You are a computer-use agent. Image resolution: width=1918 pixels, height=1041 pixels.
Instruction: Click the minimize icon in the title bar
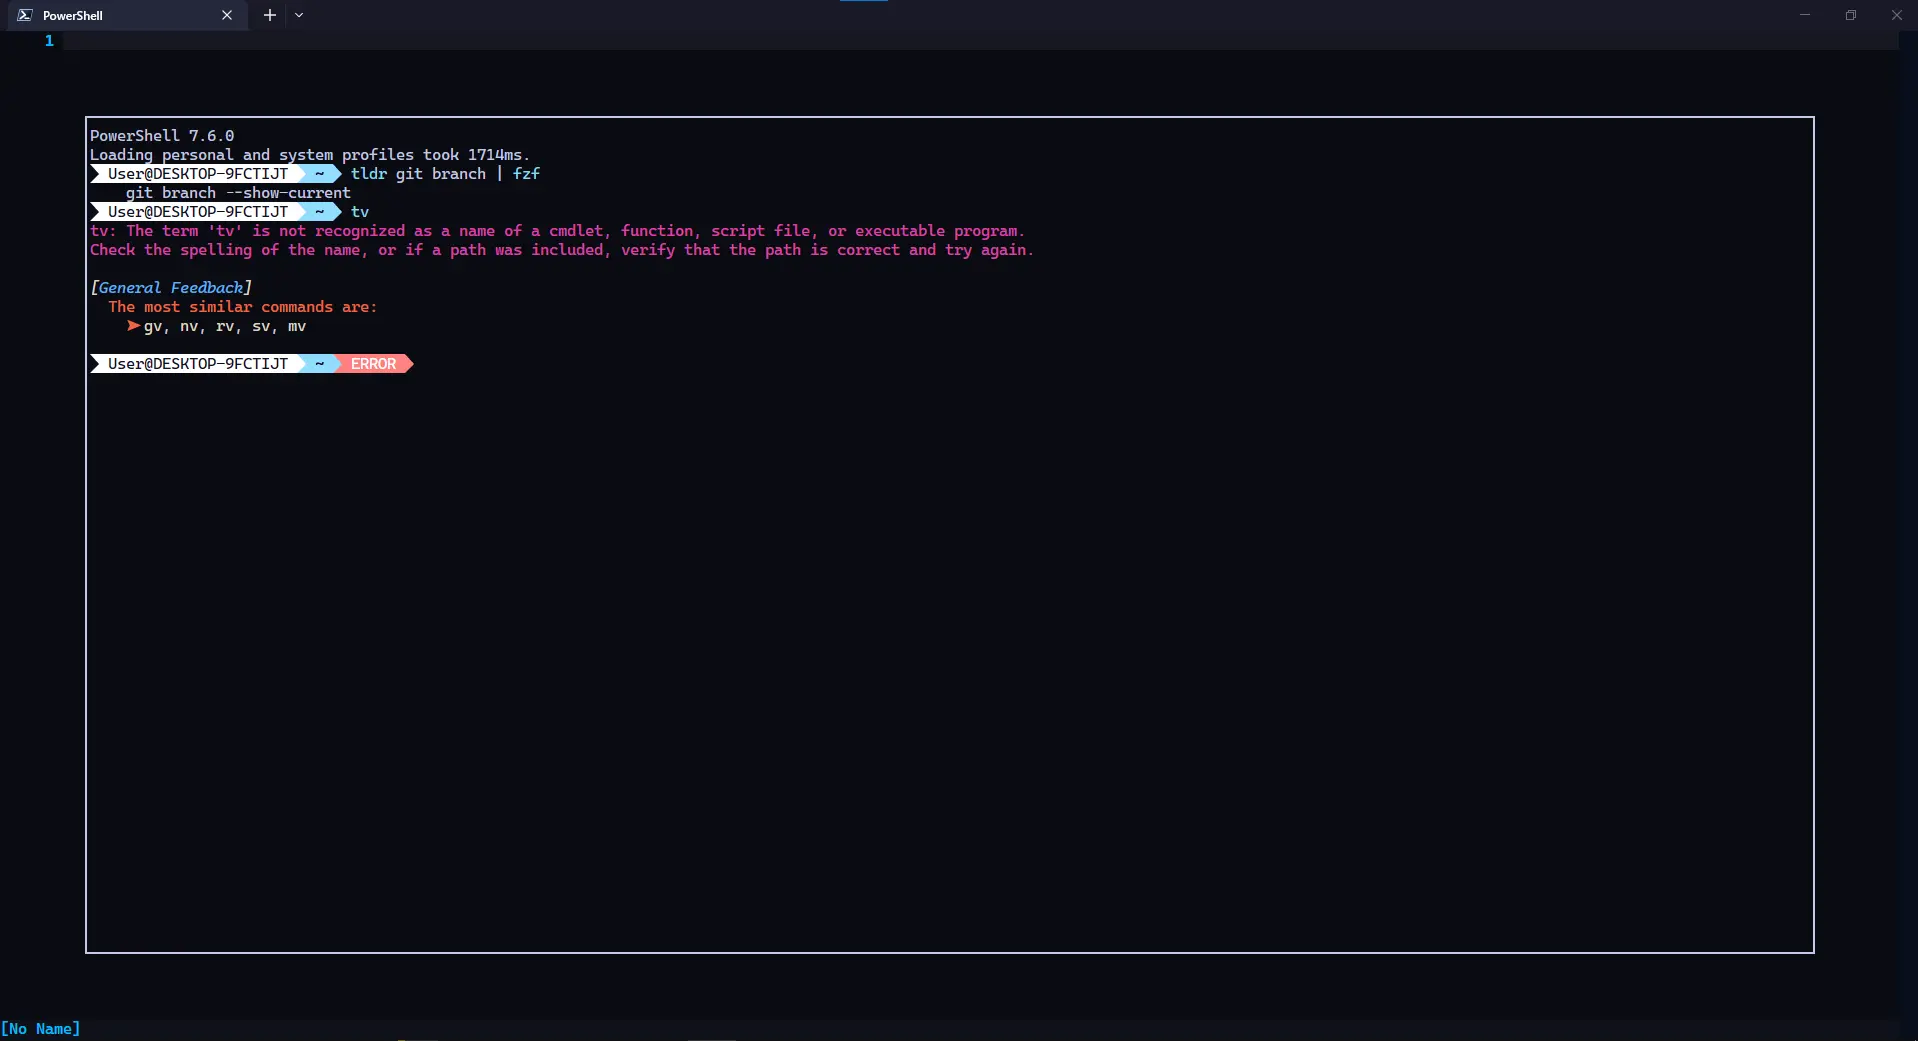point(1805,15)
